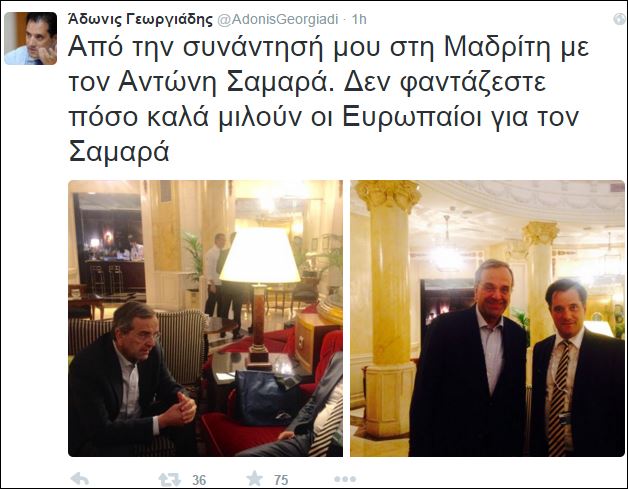Image resolution: width=628 pixels, height=489 pixels.
Task: Click the lit table lamp in left photo
Action: pos(260,296)
